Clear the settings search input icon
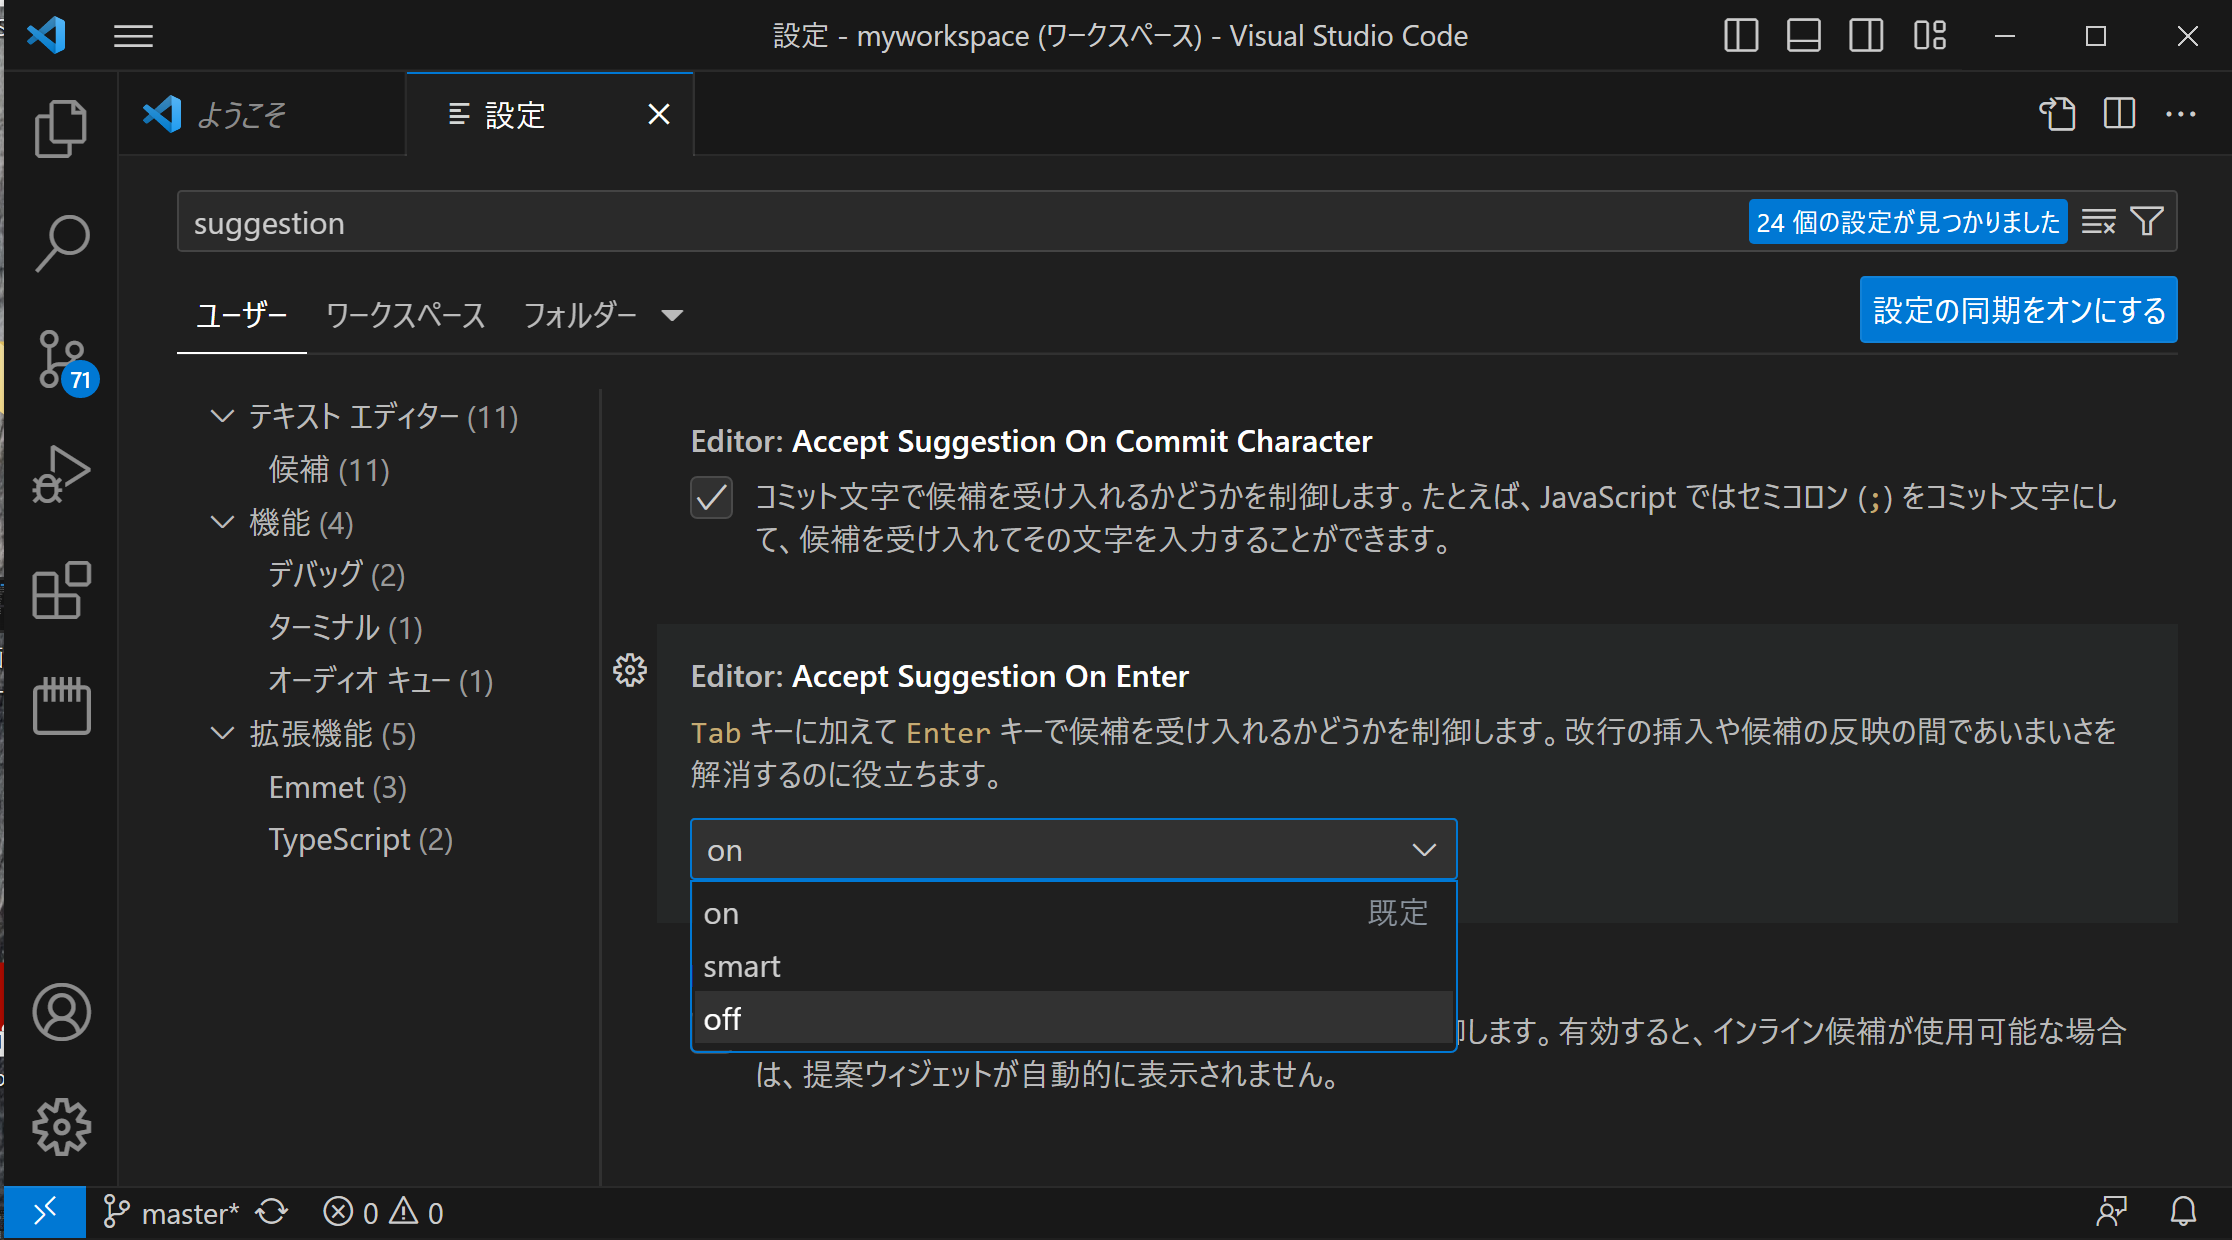 pyautogui.click(x=2098, y=222)
